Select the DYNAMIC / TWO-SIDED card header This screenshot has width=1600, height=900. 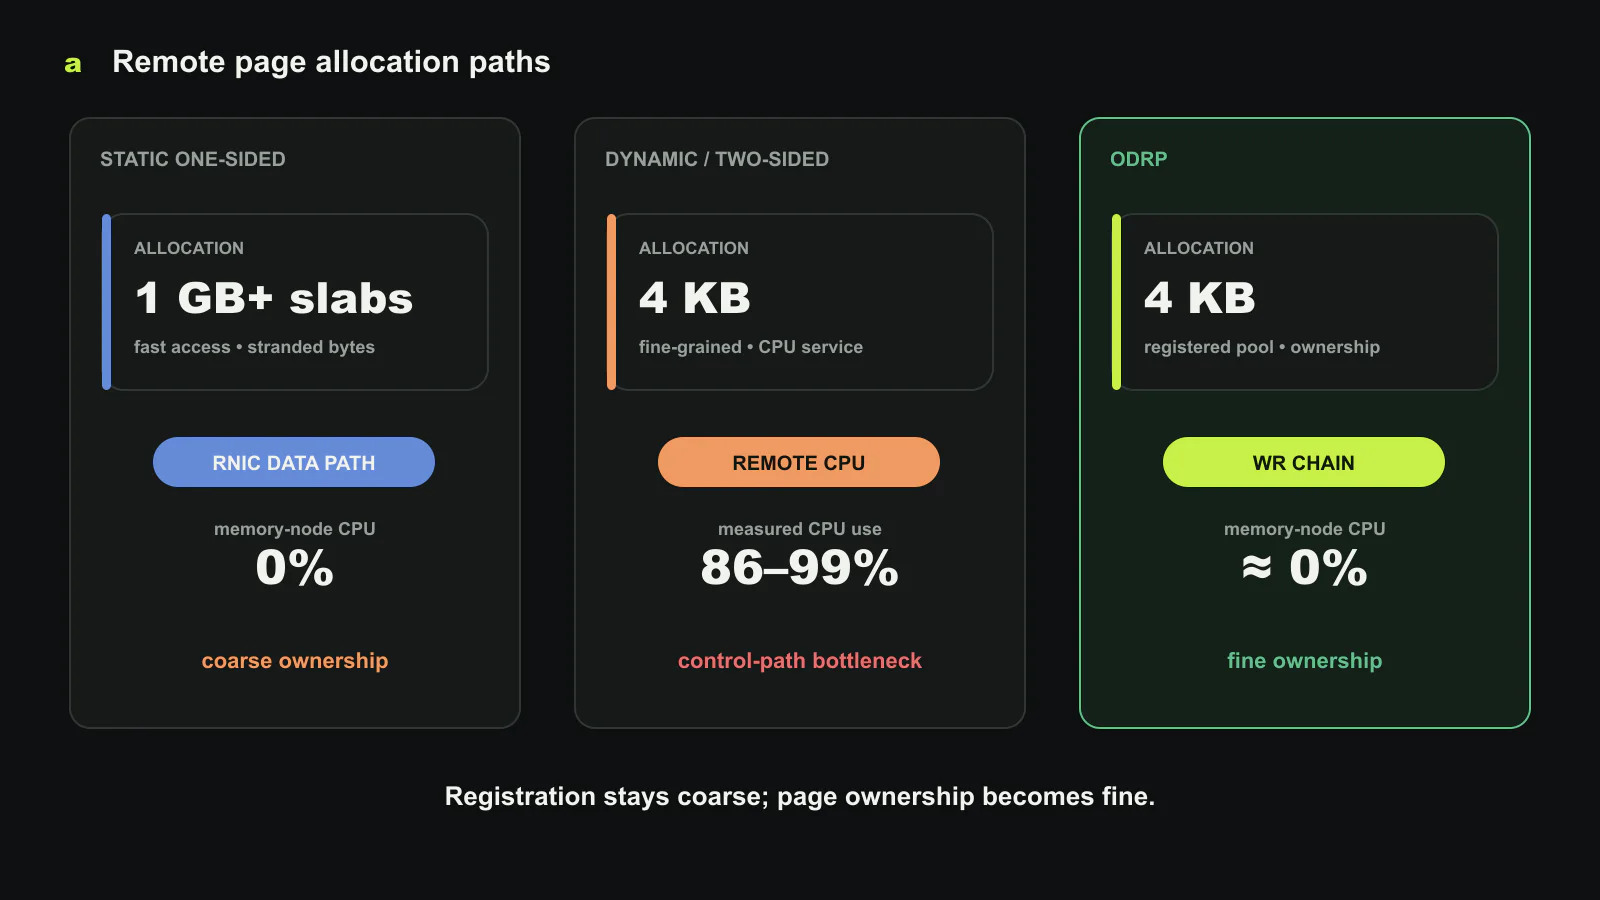pos(717,159)
